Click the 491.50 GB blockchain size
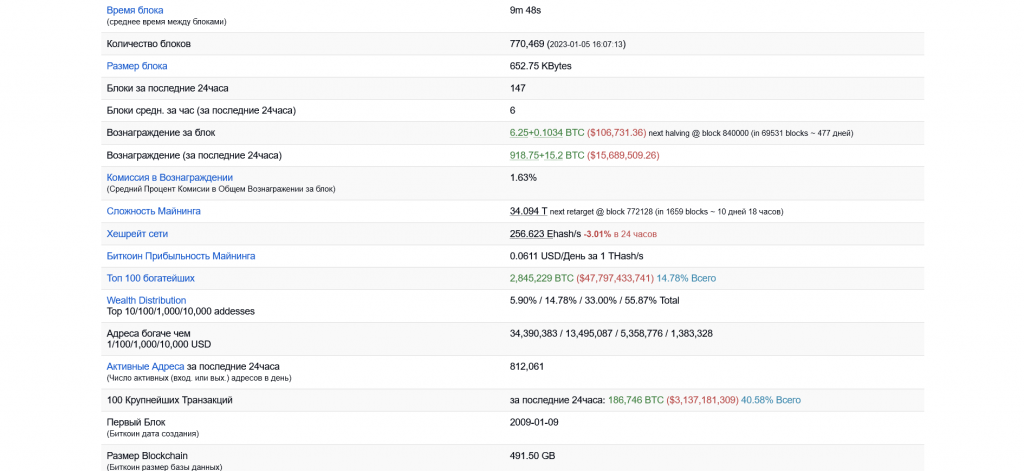Viewport: 1024px width, 471px height. (x=531, y=456)
